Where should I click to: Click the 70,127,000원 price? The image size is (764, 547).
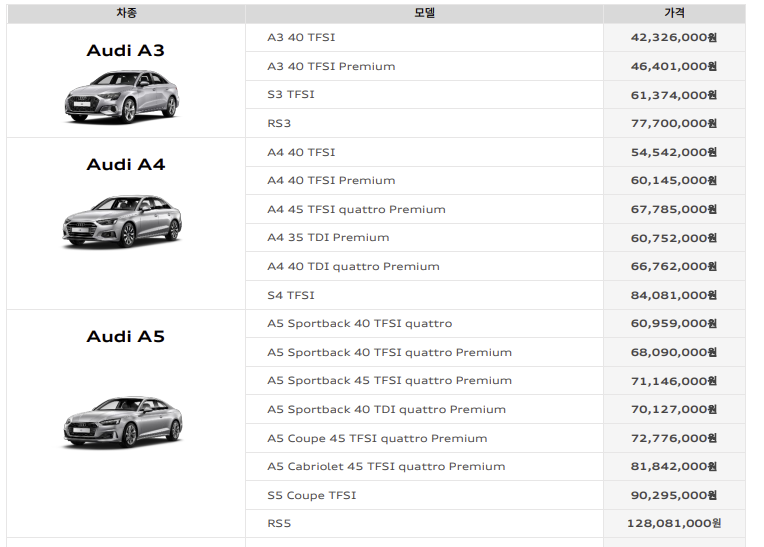pos(674,409)
